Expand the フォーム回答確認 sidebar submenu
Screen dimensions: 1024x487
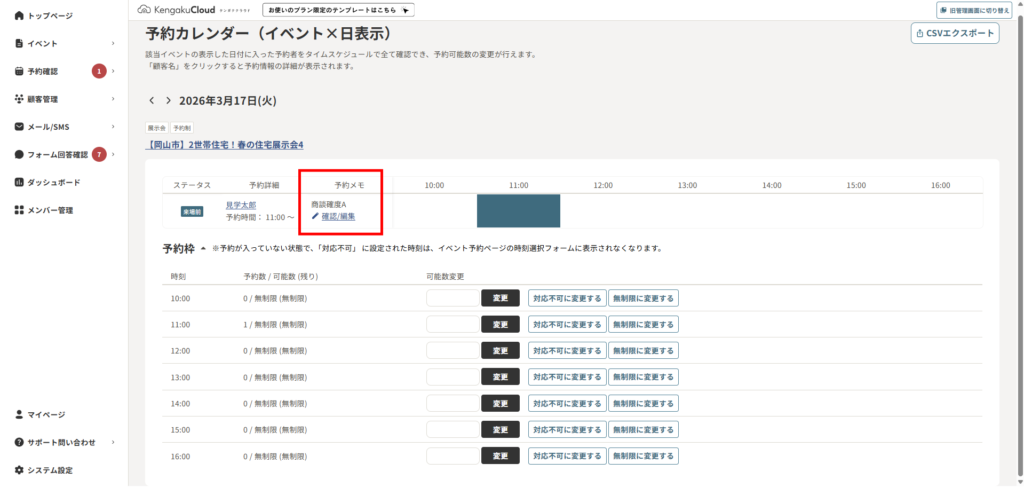(113, 155)
